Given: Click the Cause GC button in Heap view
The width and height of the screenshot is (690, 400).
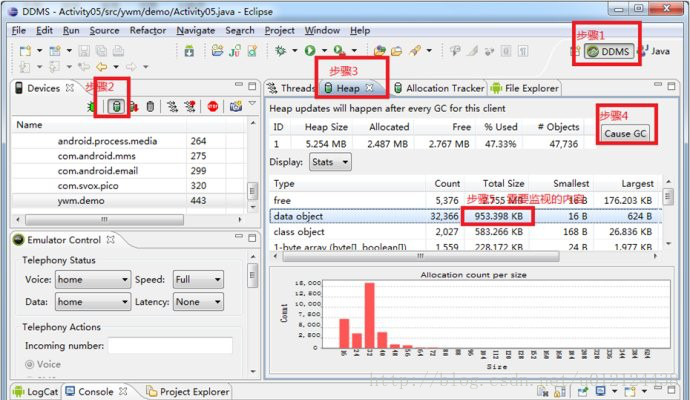Looking at the screenshot, I should click(625, 133).
